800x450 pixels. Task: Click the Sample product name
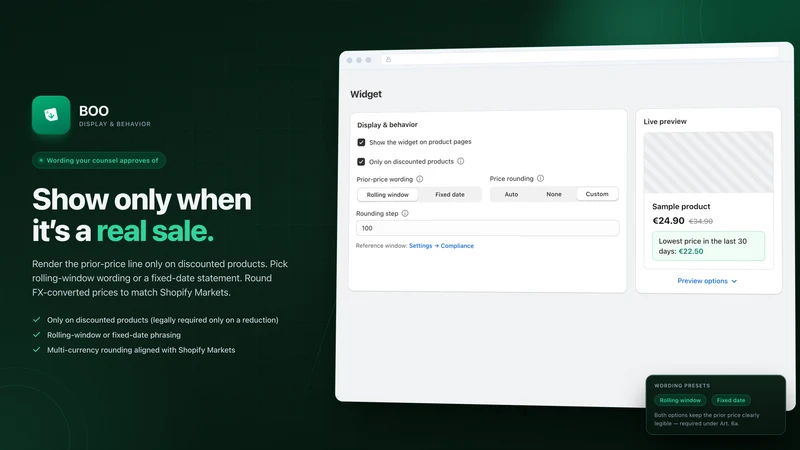[681, 207]
